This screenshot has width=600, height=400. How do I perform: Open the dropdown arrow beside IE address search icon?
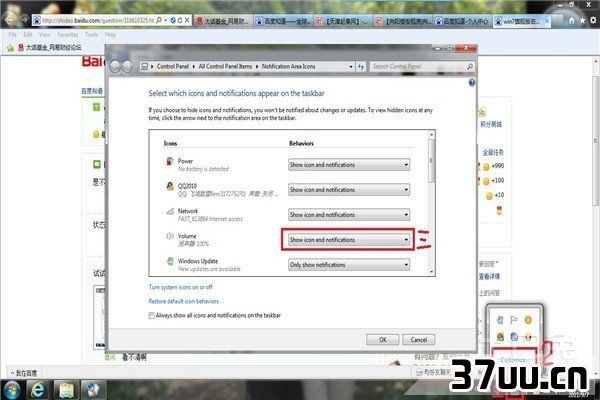coord(165,20)
